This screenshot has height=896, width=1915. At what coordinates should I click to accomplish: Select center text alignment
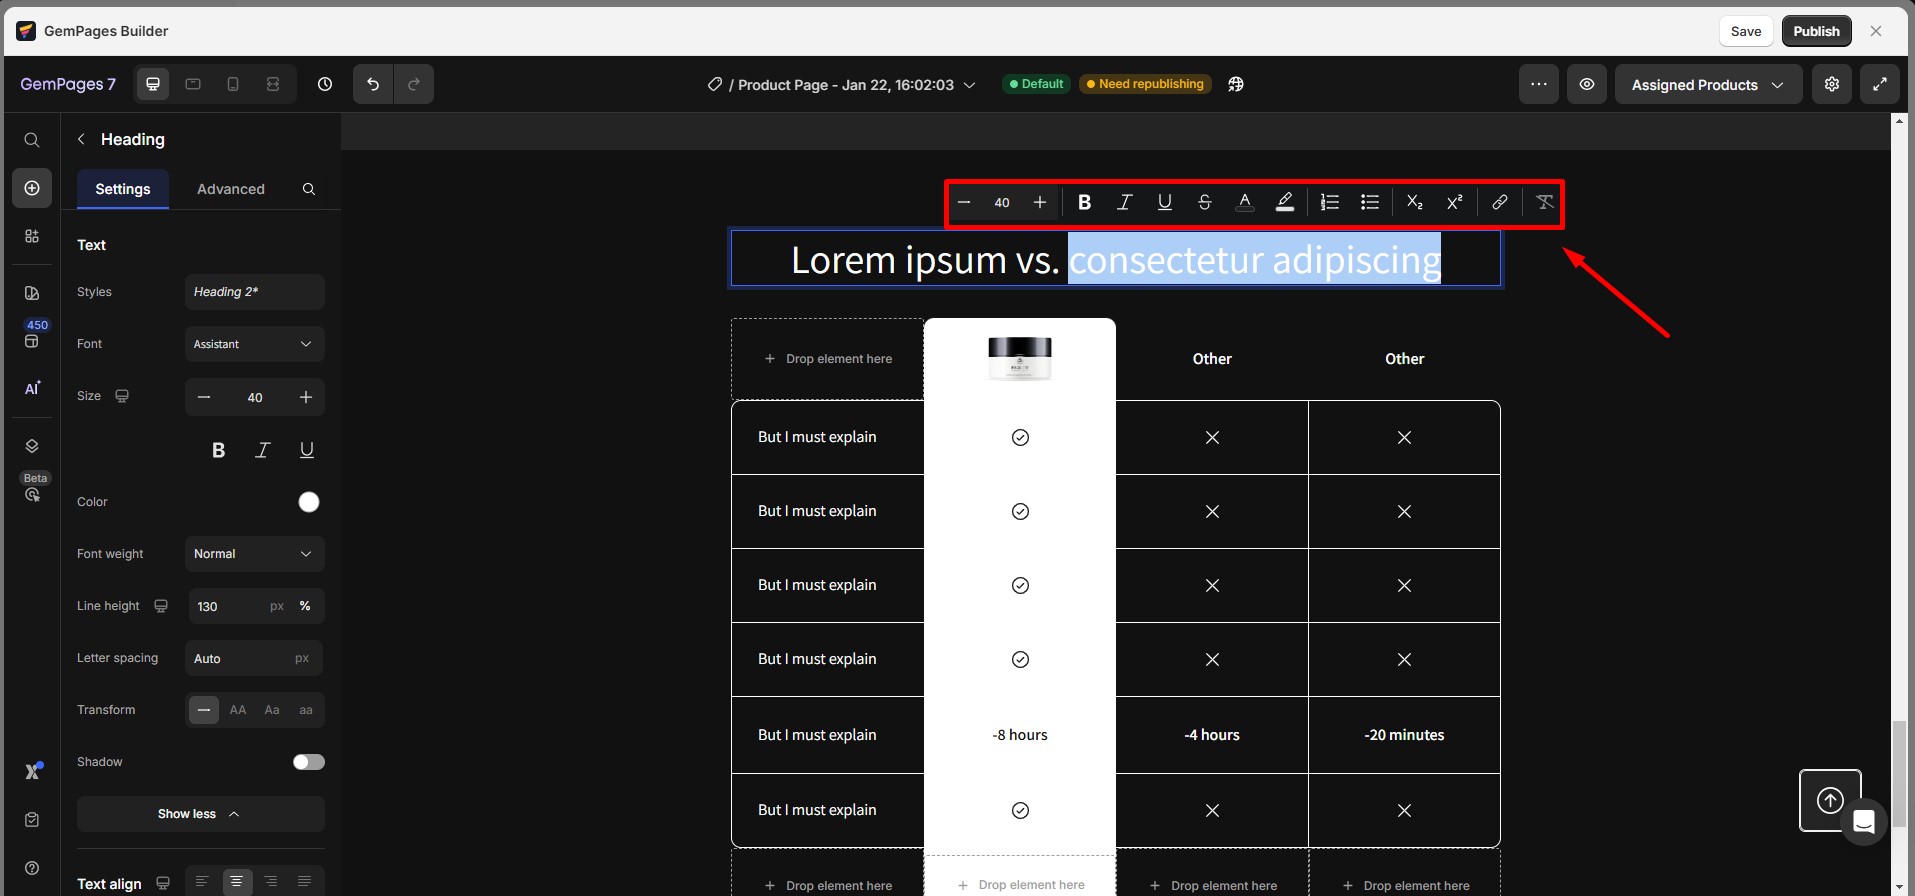pos(236,882)
